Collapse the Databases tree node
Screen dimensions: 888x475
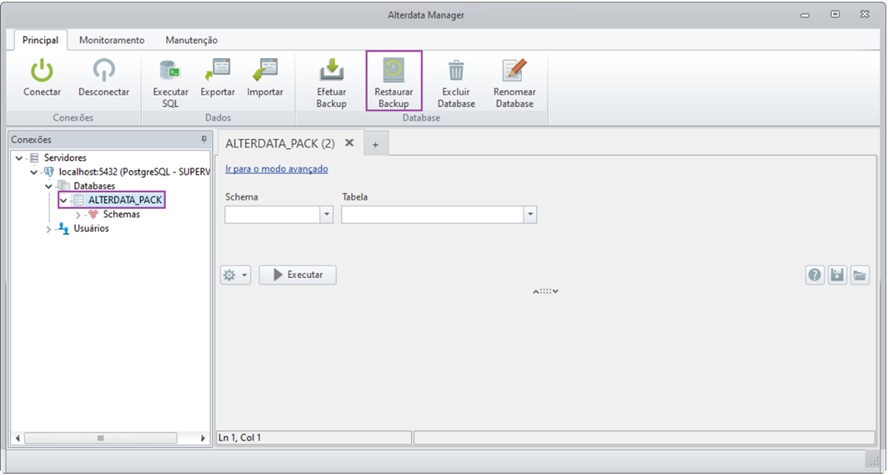49,186
